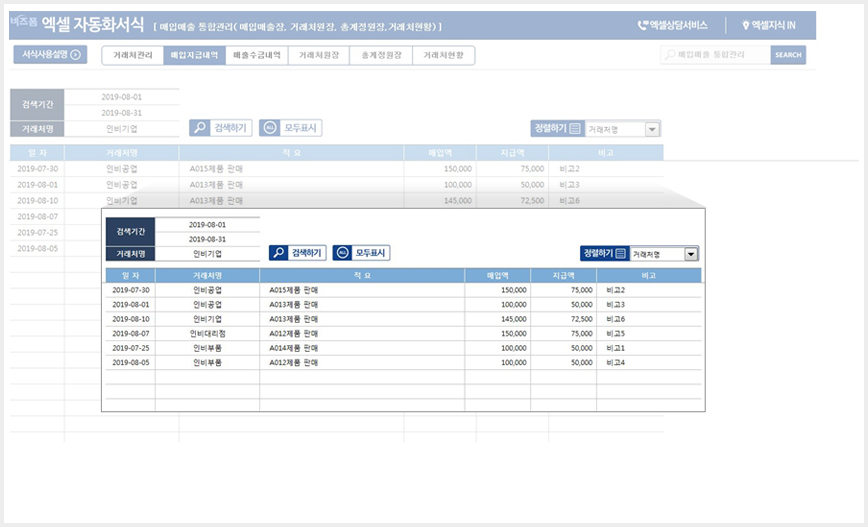
Task: Open the 거래처명 sort dropdown in popup
Action: tap(691, 254)
